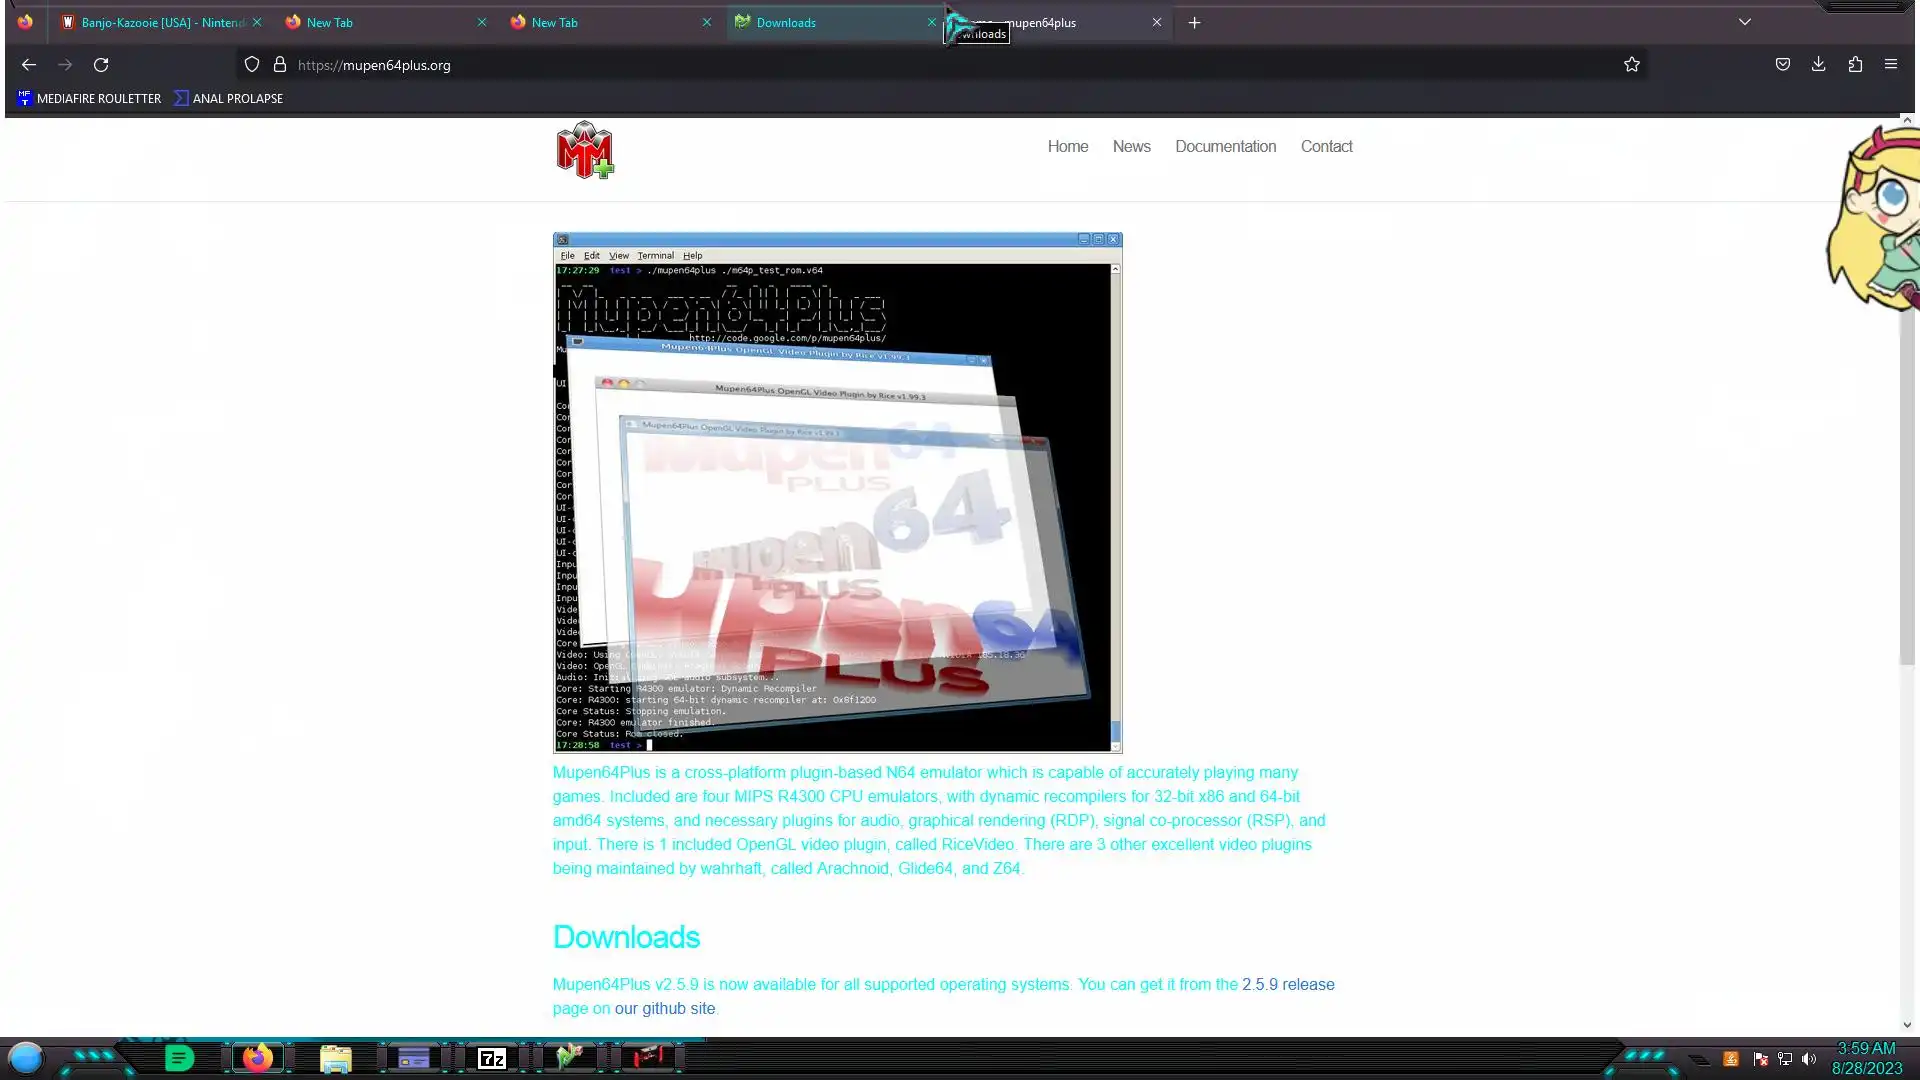This screenshot has height=1080, width=1920.
Task: Click the Save to Pocket icon
Action: [1782, 65]
